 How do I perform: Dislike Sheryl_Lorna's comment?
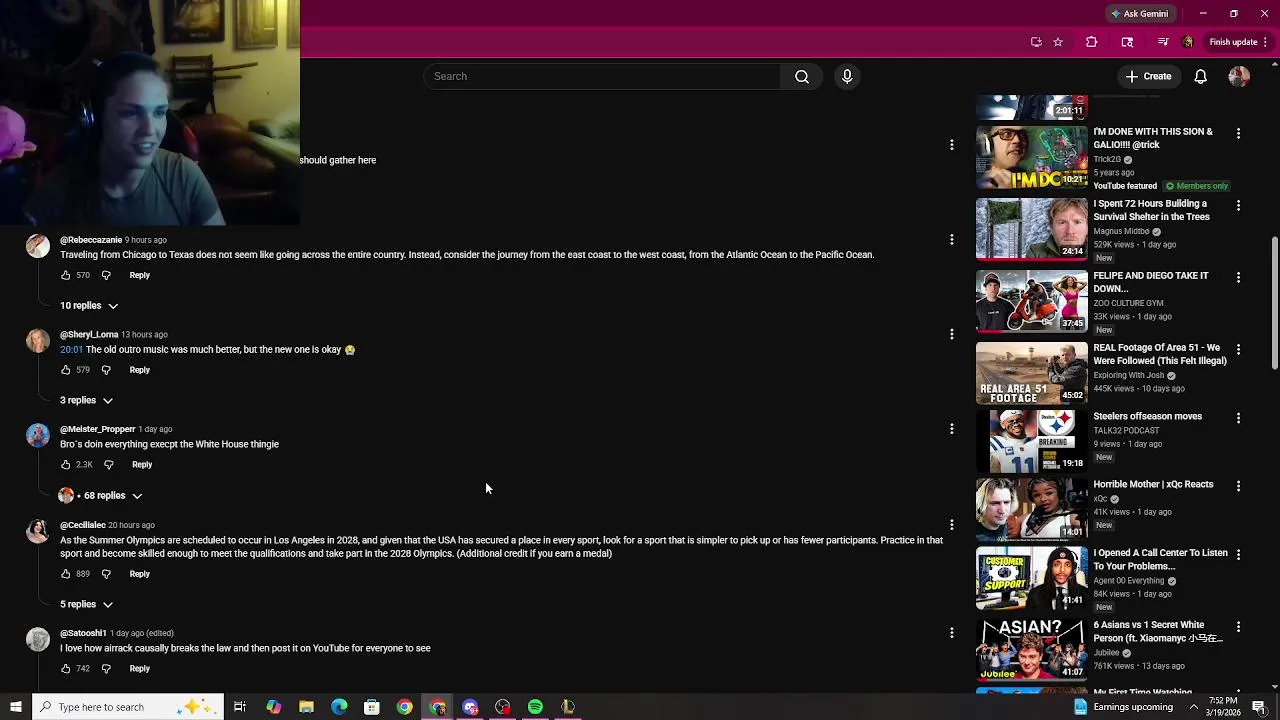[x=106, y=370]
